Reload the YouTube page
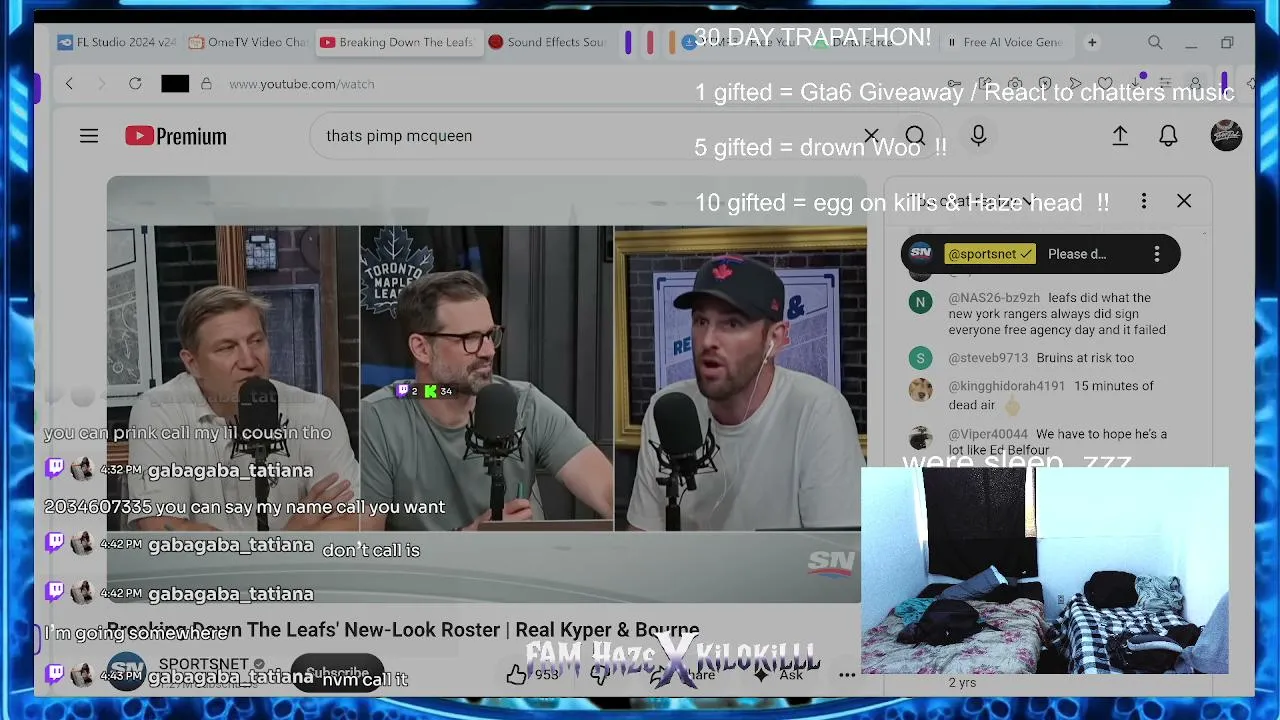The height and width of the screenshot is (720, 1280). coord(135,84)
